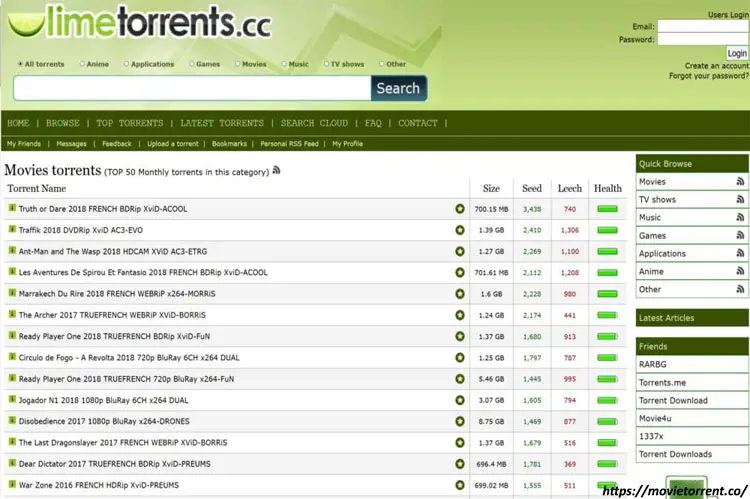This screenshot has width=750, height=499.
Task: Bookmark star for Disobedience 2017 torrent
Action: (460, 421)
